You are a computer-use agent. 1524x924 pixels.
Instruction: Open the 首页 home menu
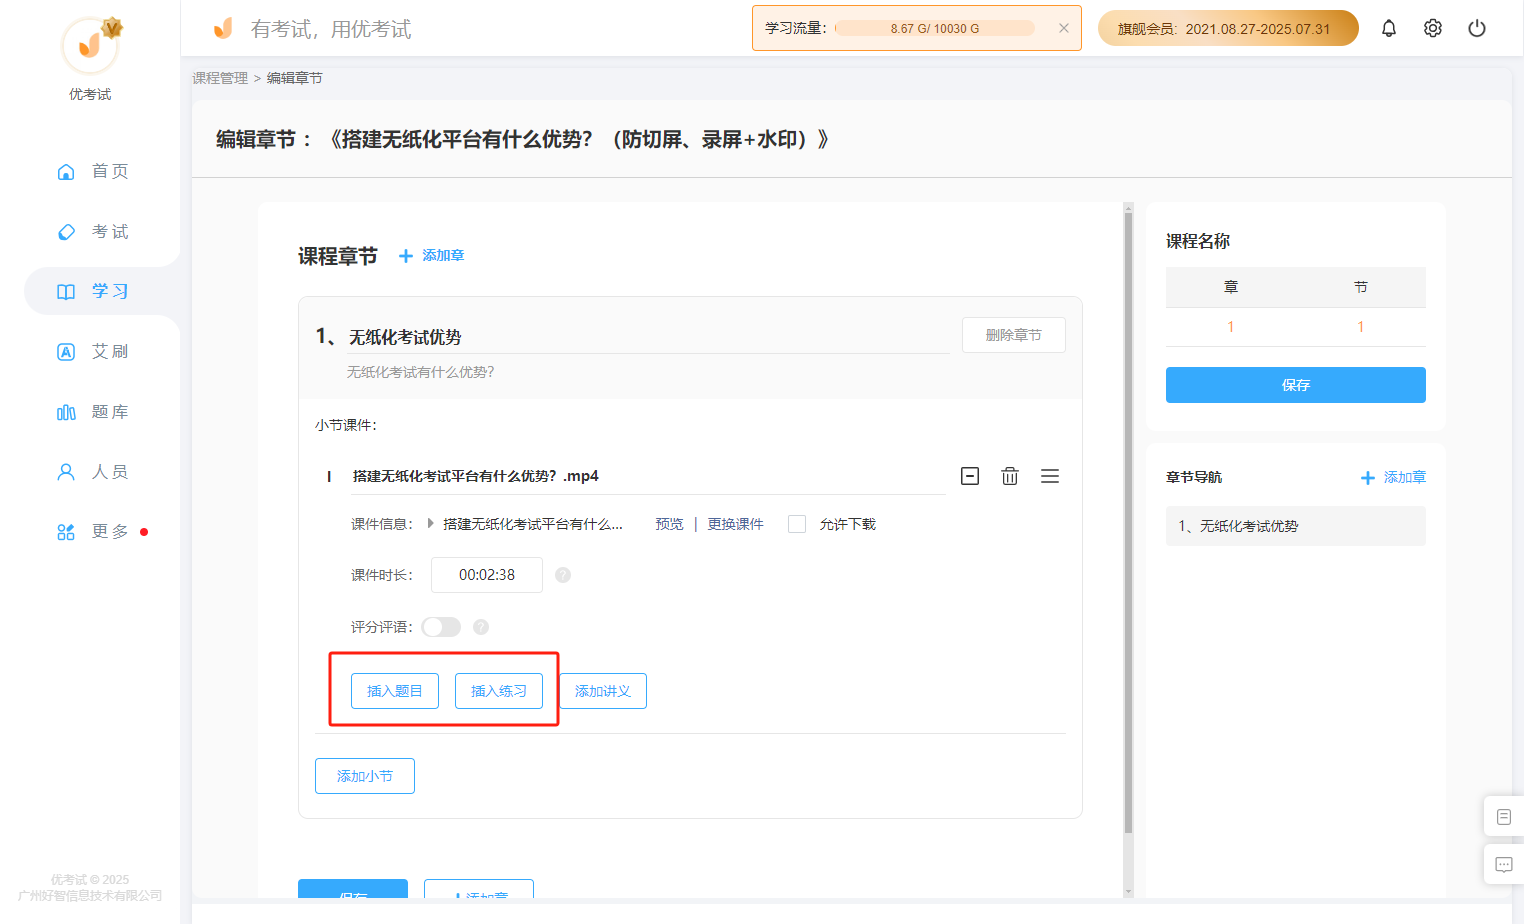click(x=92, y=171)
